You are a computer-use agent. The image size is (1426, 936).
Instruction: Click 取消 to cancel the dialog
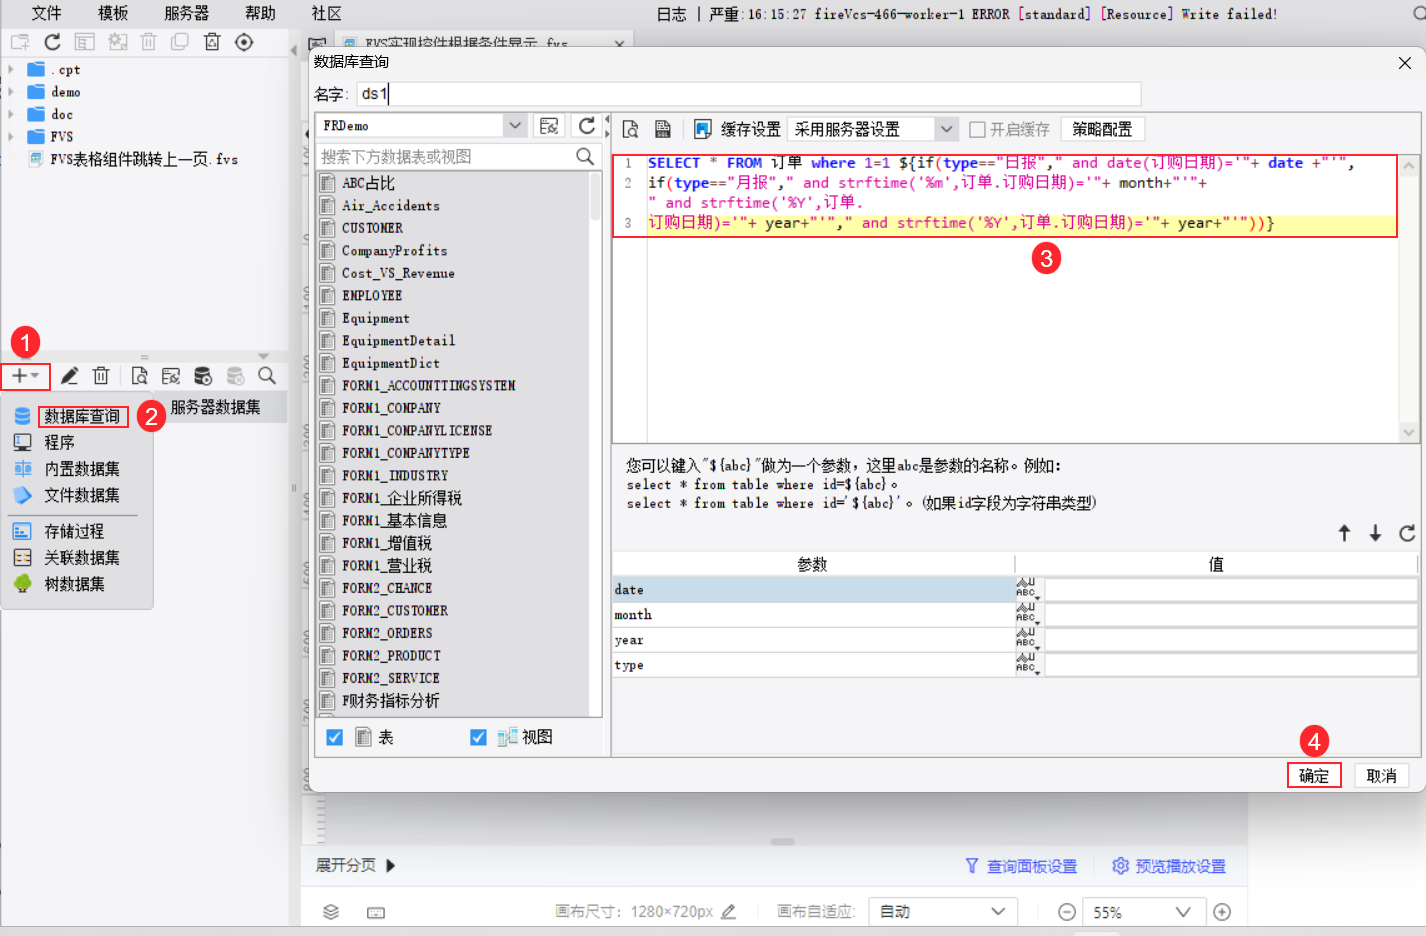click(x=1381, y=776)
